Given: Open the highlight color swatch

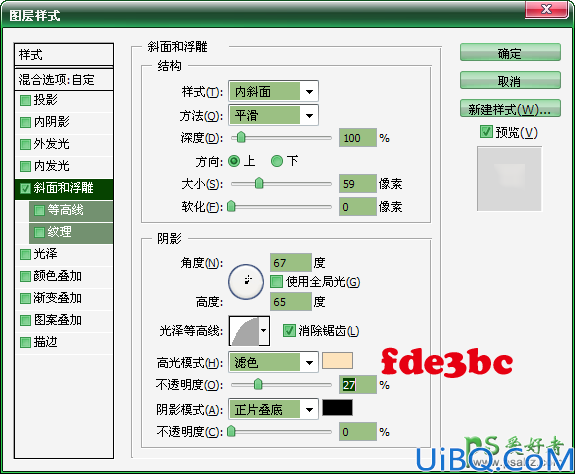Looking at the screenshot, I should (x=337, y=361).
